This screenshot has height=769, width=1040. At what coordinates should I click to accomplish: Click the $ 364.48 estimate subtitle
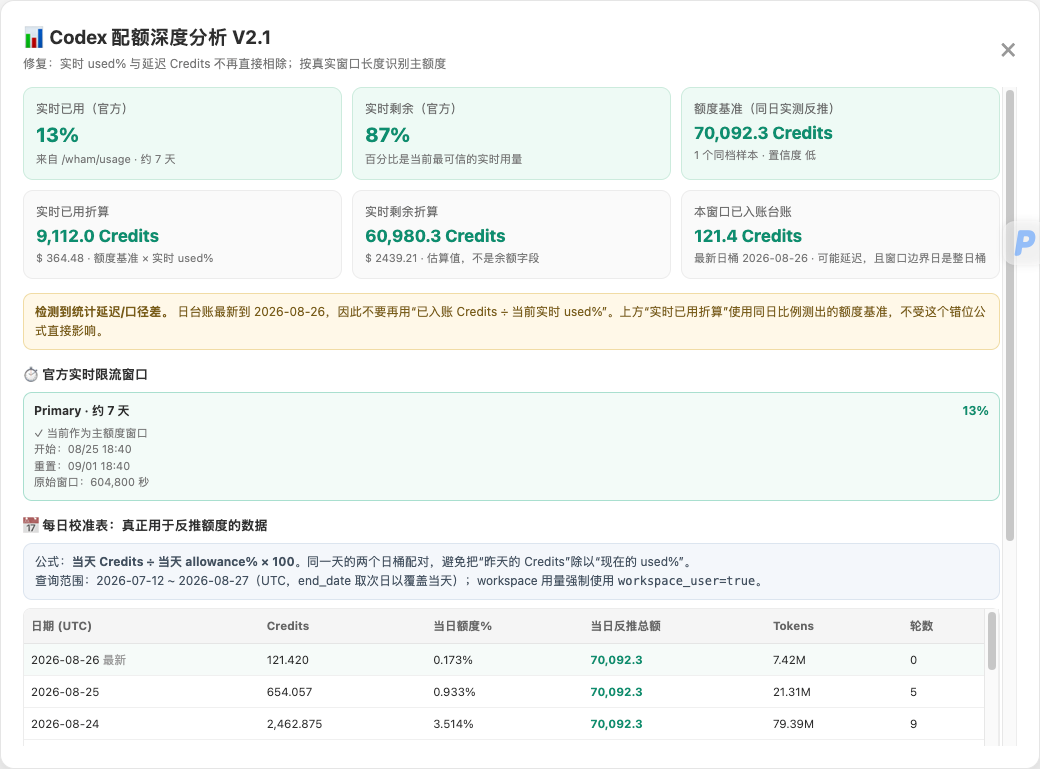(125, 258)
